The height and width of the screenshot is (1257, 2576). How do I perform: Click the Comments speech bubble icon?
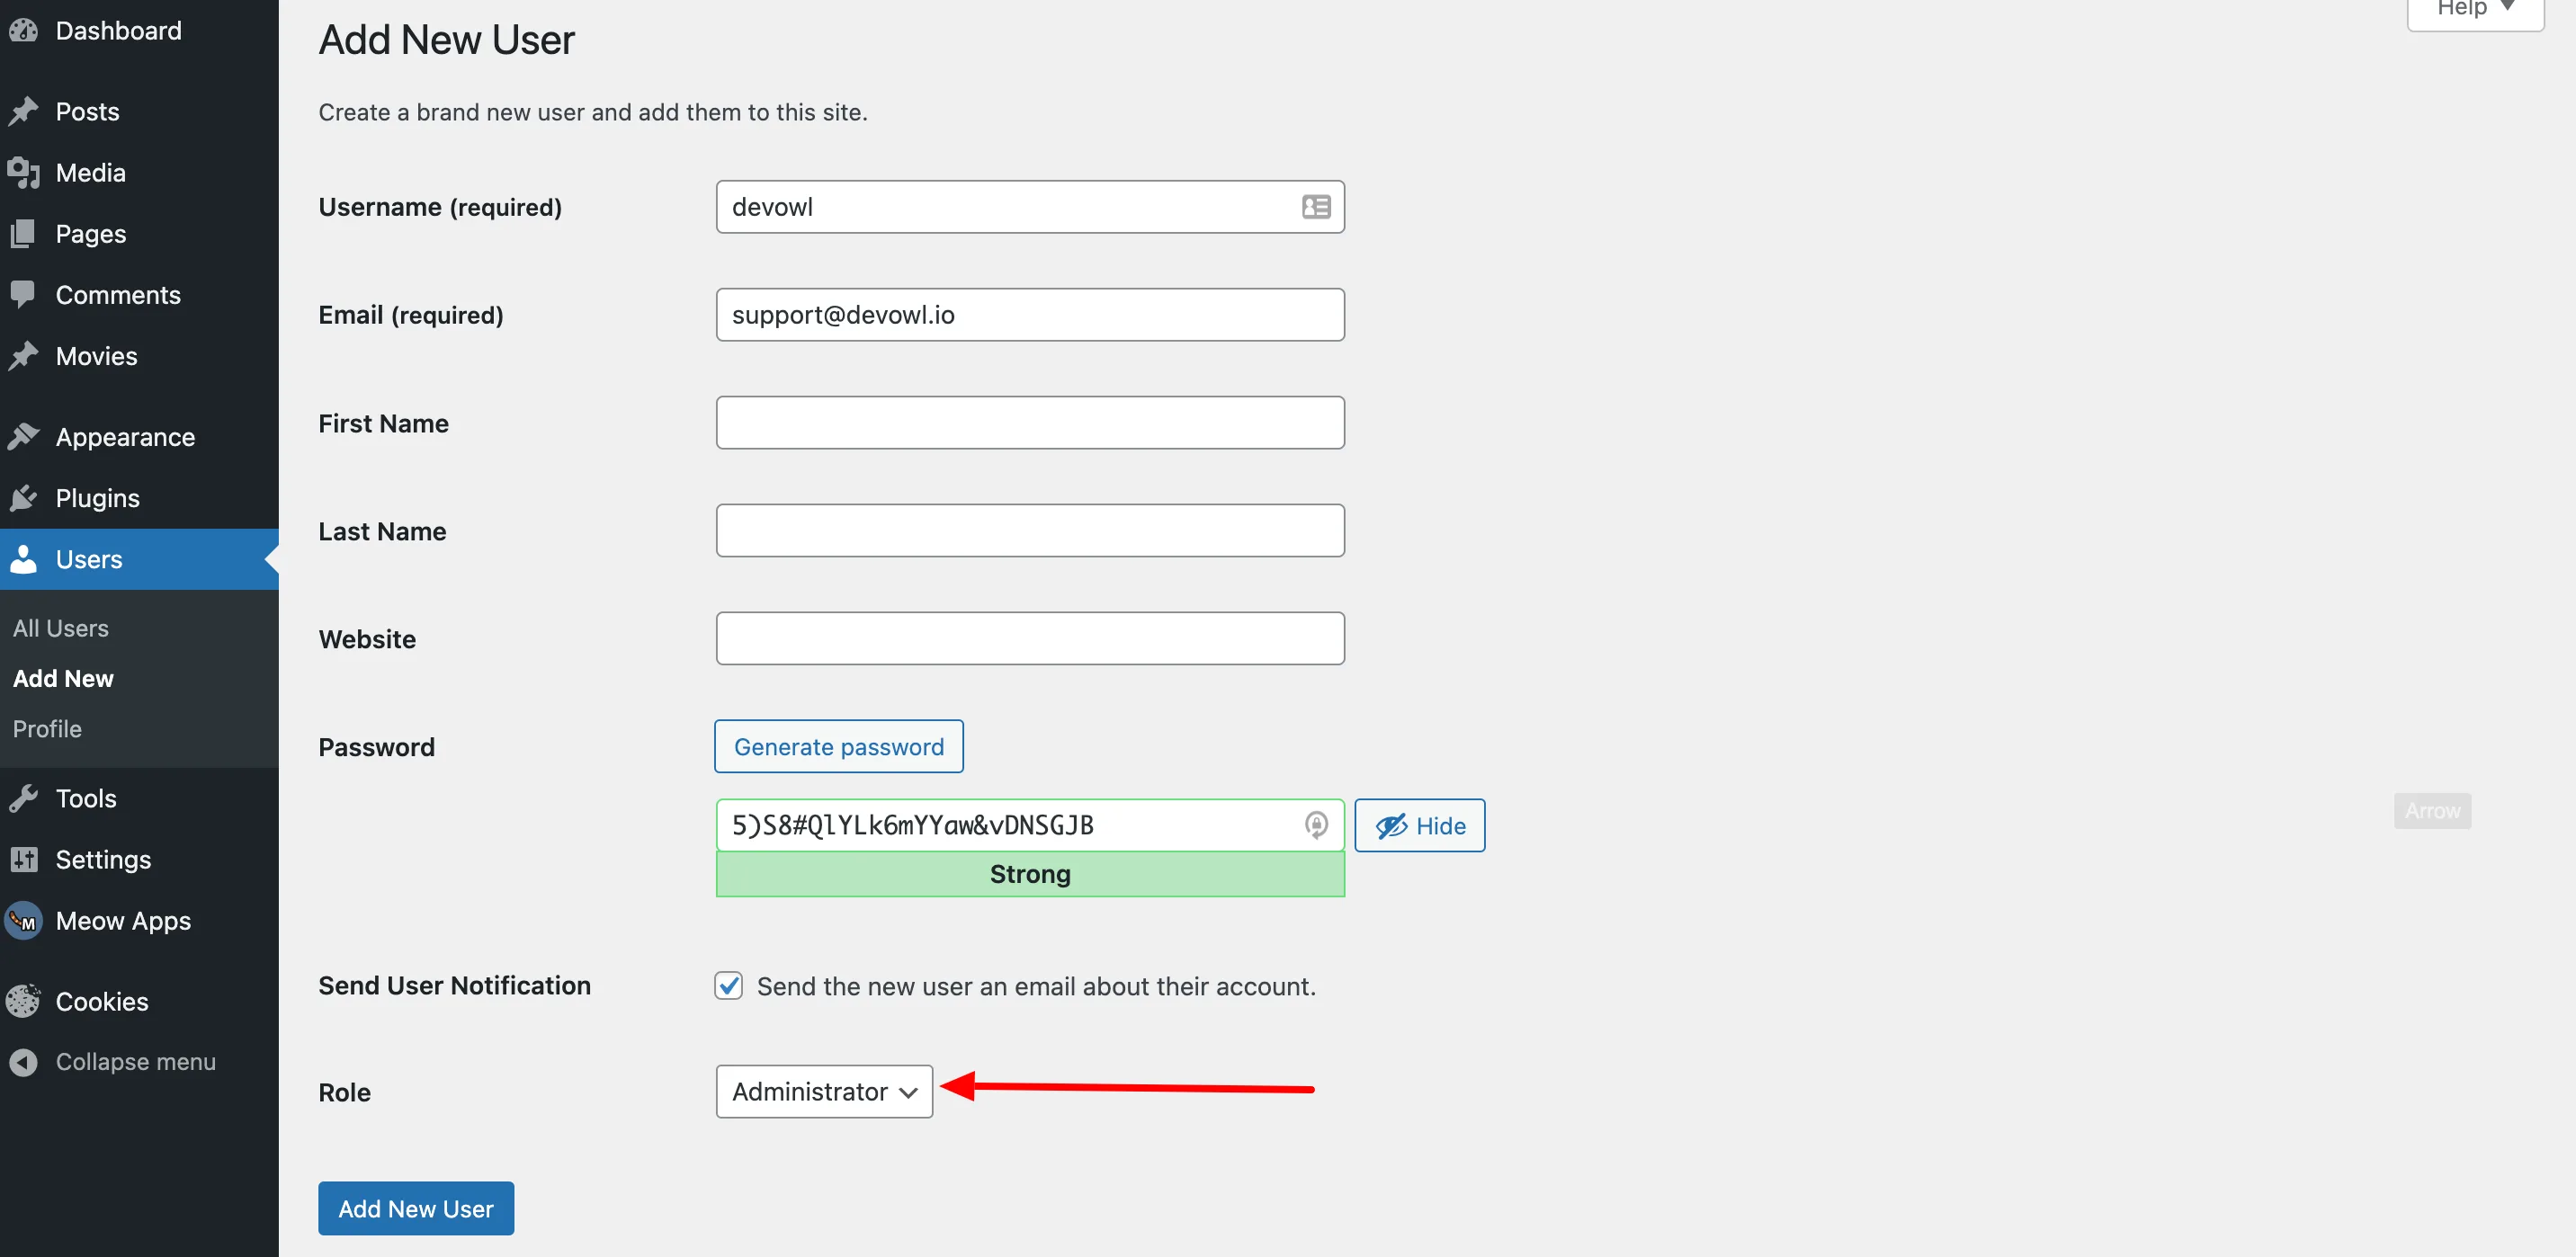pos(23,294)
